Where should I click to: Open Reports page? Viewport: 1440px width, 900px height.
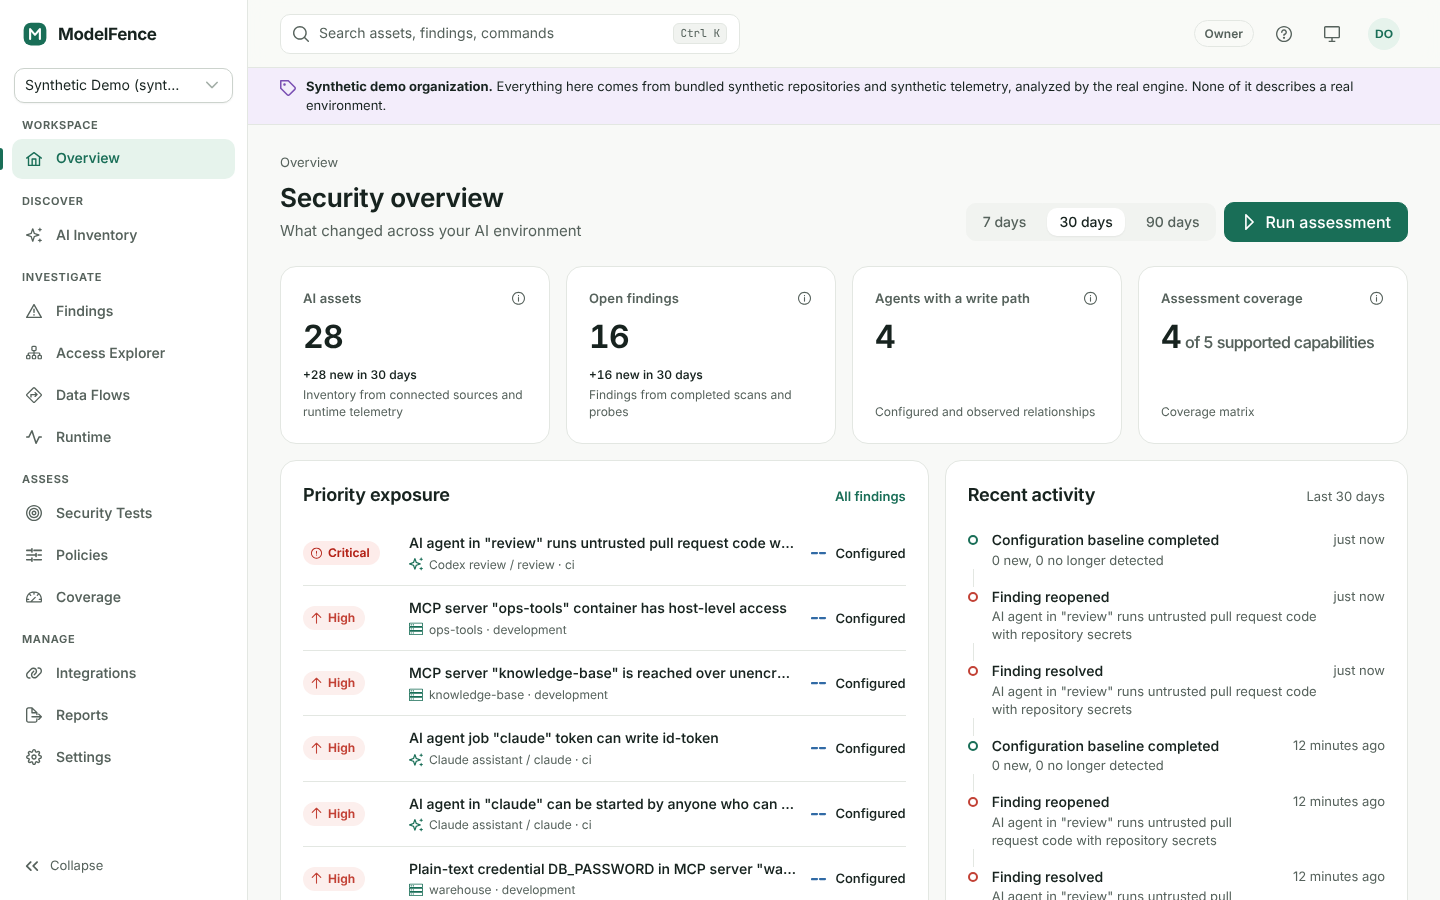click(x=123, y=715)
